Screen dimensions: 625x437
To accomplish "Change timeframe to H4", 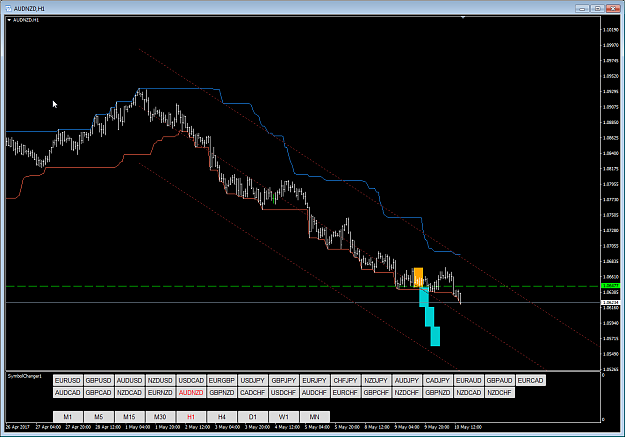I will pos(222,417).
